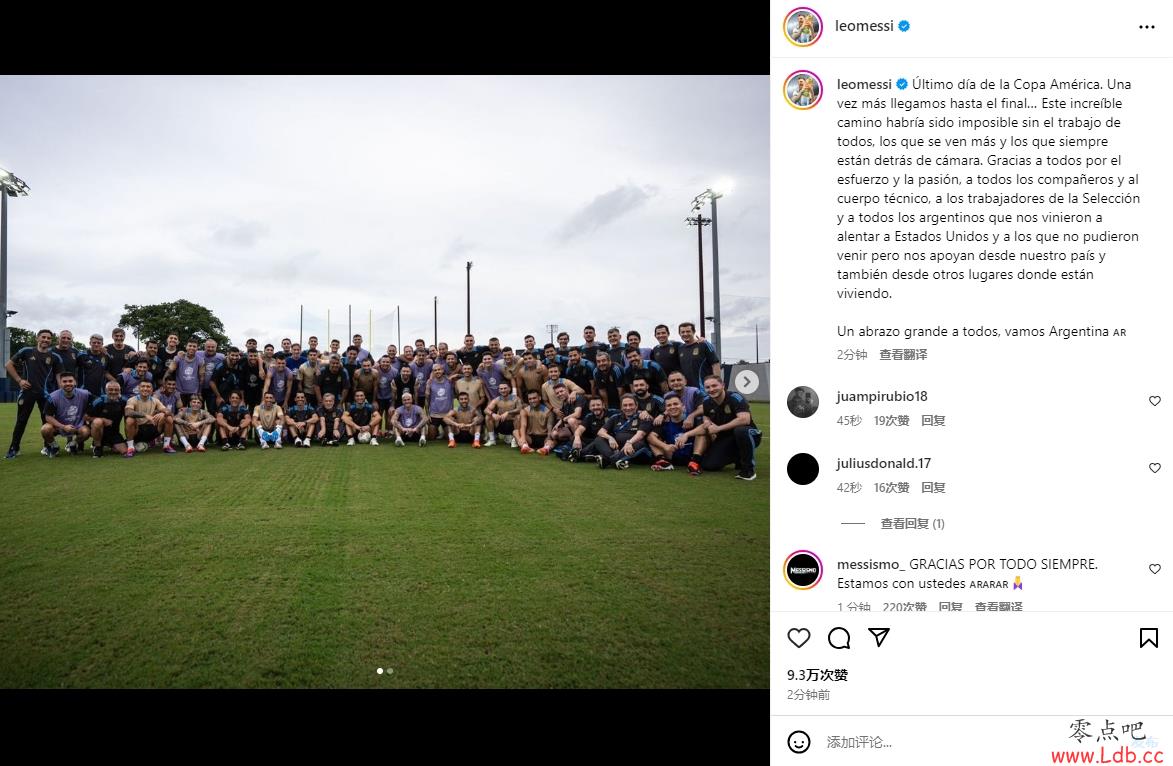Open the messismo_ profile avatar
This screenshot has width=1173, height=766.
click(803, 570)
